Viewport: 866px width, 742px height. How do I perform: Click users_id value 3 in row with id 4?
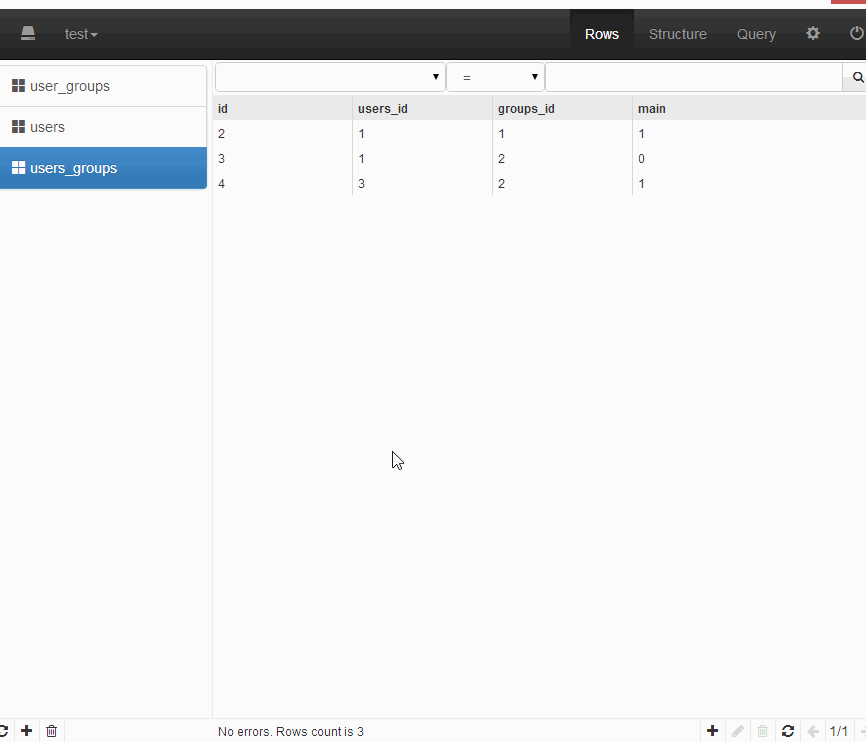pyautogui.click(x=361, y=184)
